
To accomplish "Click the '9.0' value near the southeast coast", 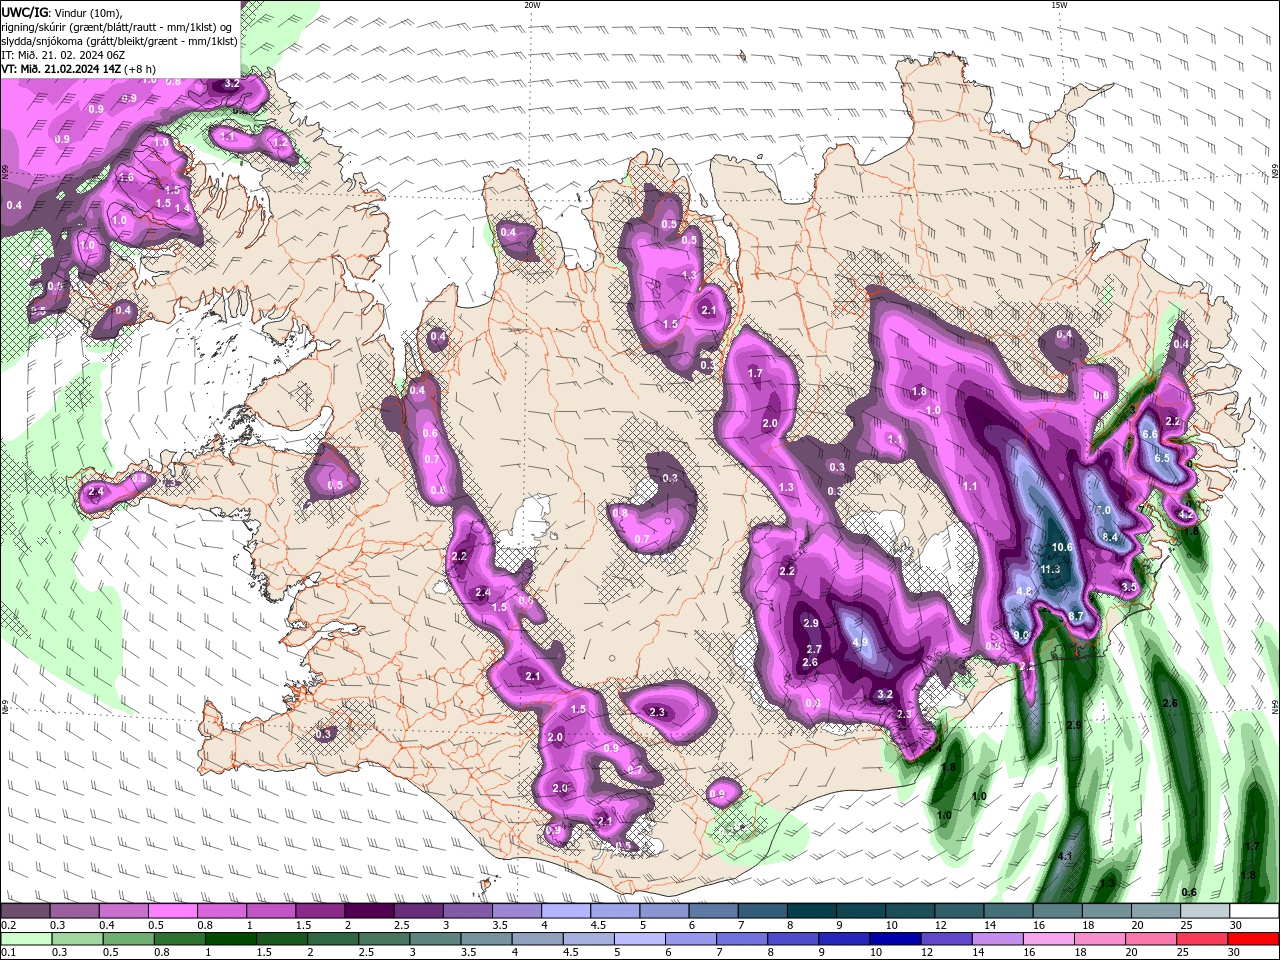I will 1021,635.
